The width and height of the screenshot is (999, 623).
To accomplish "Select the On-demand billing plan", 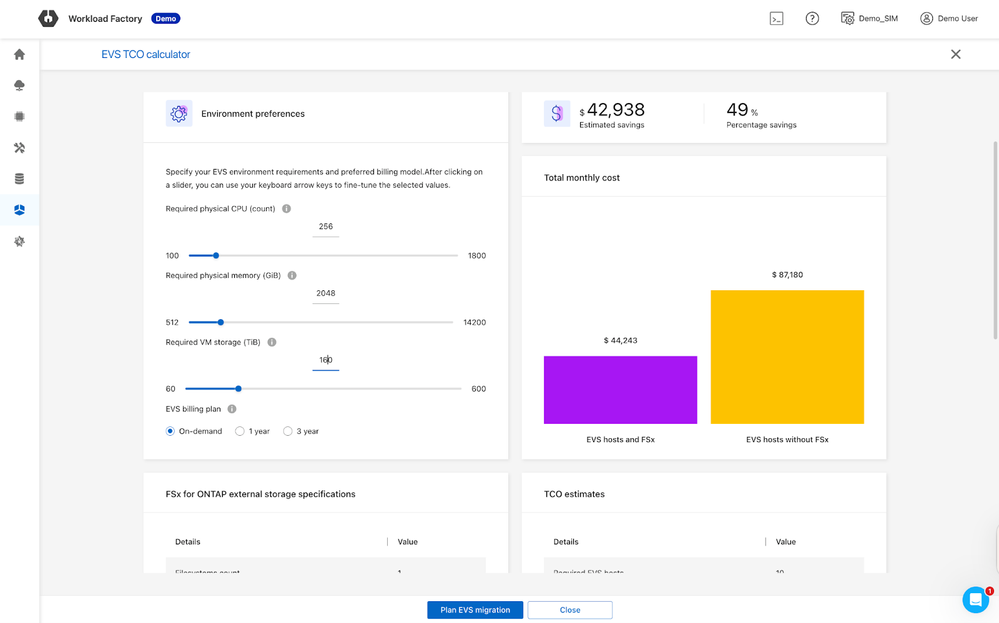I will click(x=171, y=431).
